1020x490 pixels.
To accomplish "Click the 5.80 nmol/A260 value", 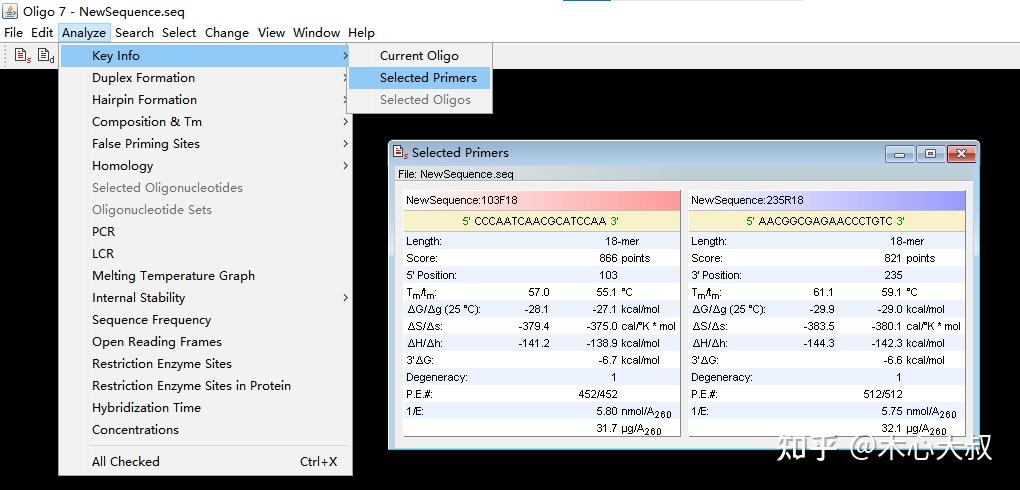I will tap(634, 412).
